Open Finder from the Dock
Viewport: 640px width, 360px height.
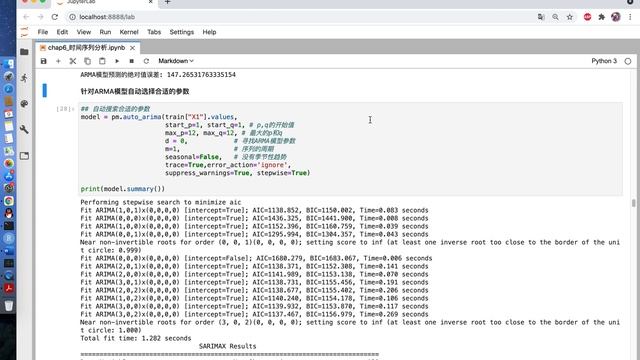[x=9, y=64]
